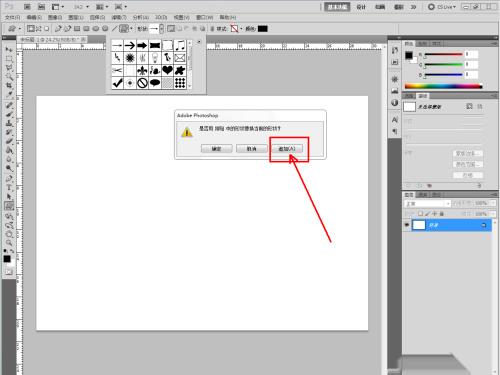Image resolution: width=500 pixels, height=375 pixels.
Task: Toggle lock image pixels in Layers panel
Action: 428,214
